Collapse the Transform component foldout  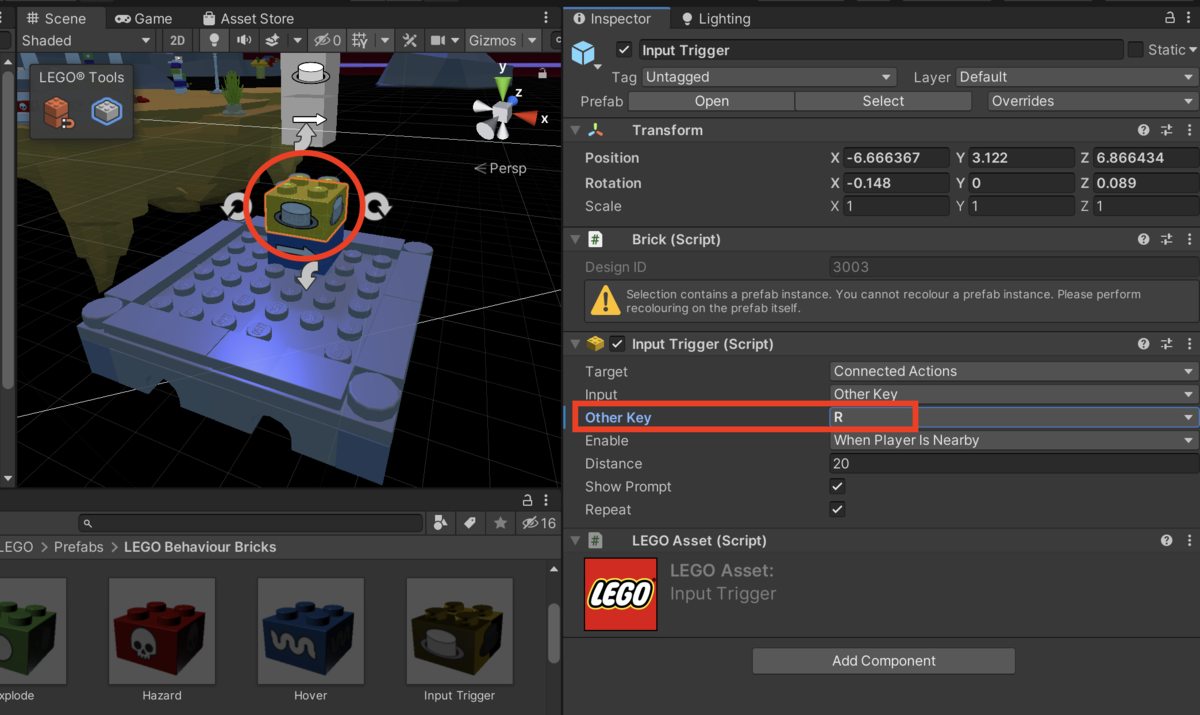pos(575,130)
